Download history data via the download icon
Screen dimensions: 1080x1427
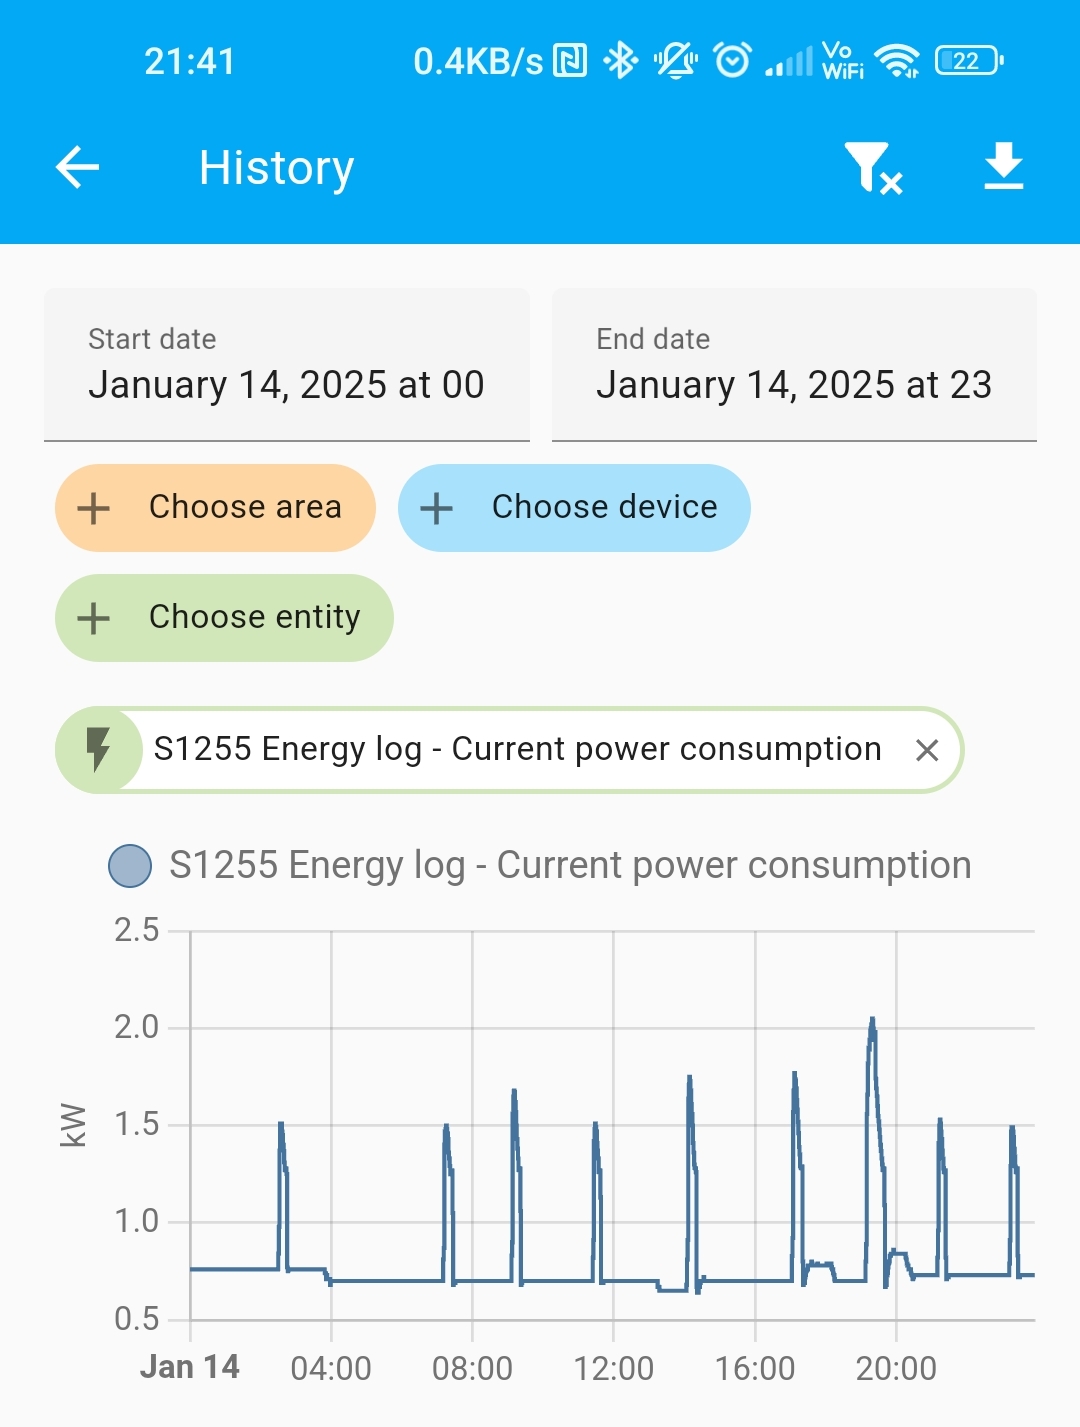tap(1003, 166)
